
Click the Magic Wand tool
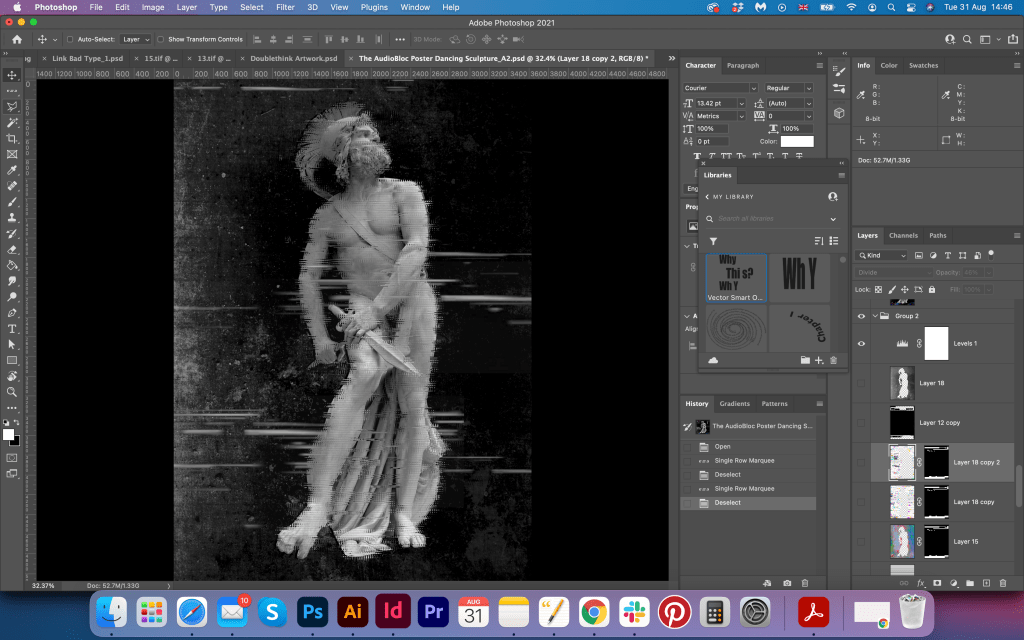tap(12, 122)
